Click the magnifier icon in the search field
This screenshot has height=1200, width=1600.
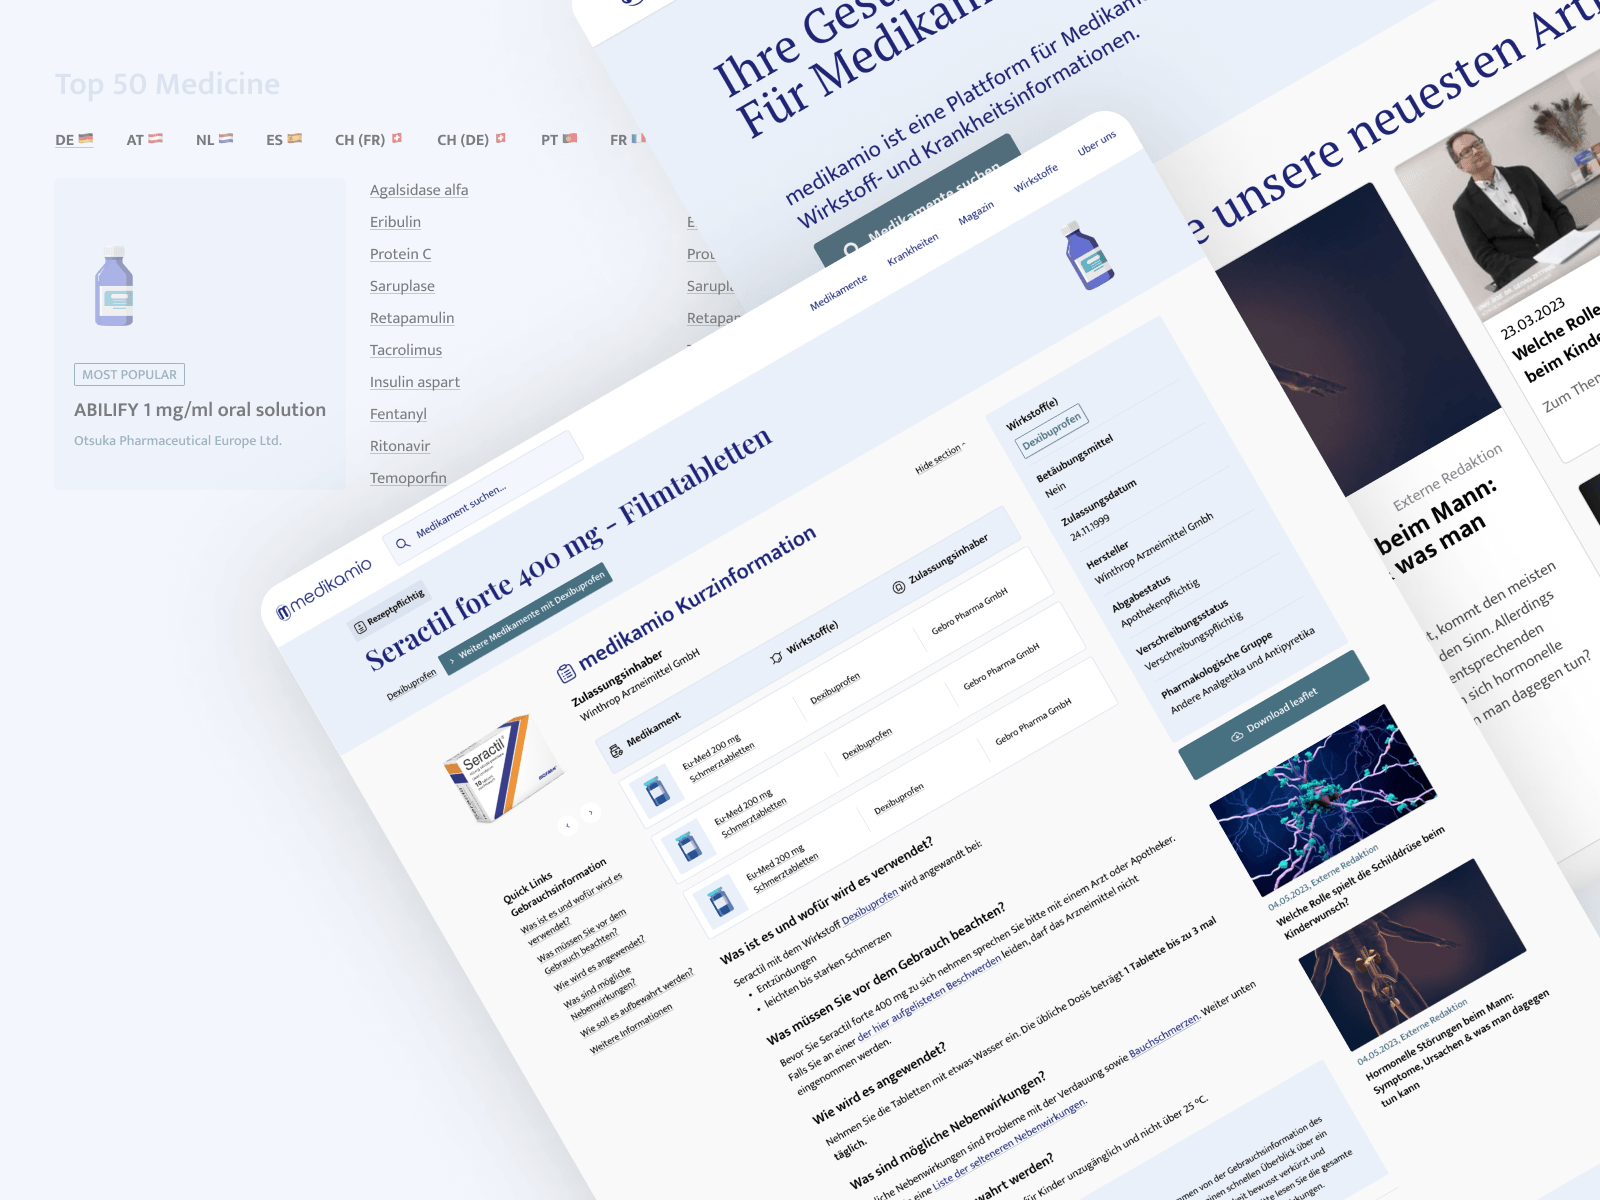pyautogui.click(x=403, y=543)
